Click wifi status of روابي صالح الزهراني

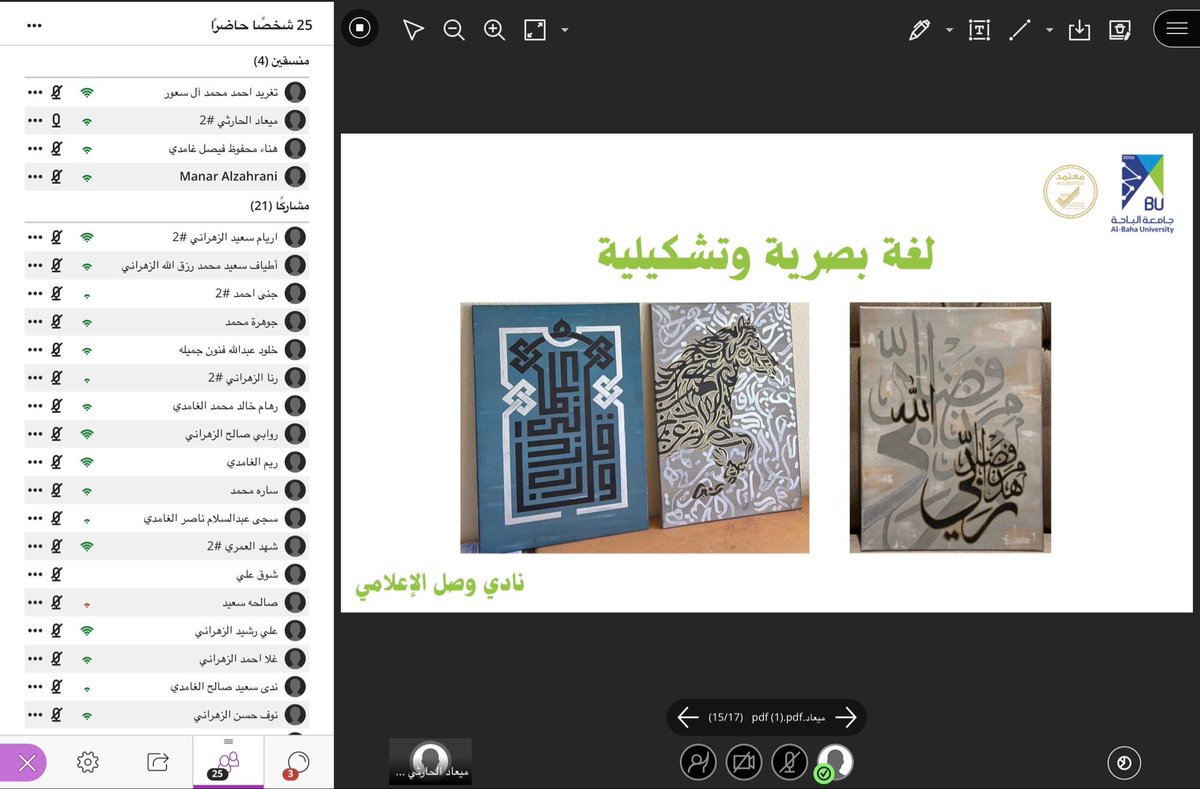point(87,435)
